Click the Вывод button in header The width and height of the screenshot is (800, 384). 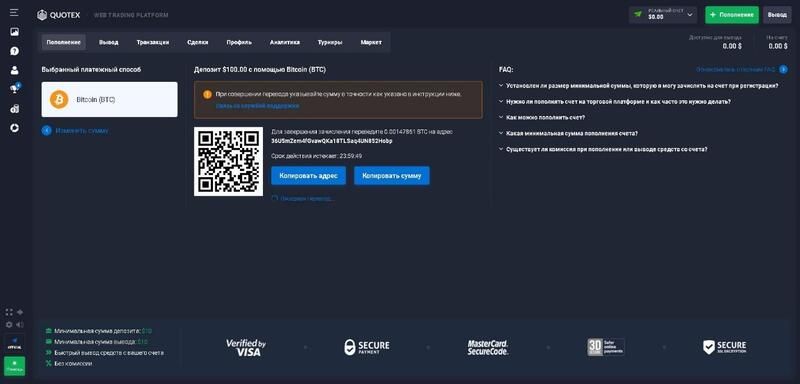[777, 15]
